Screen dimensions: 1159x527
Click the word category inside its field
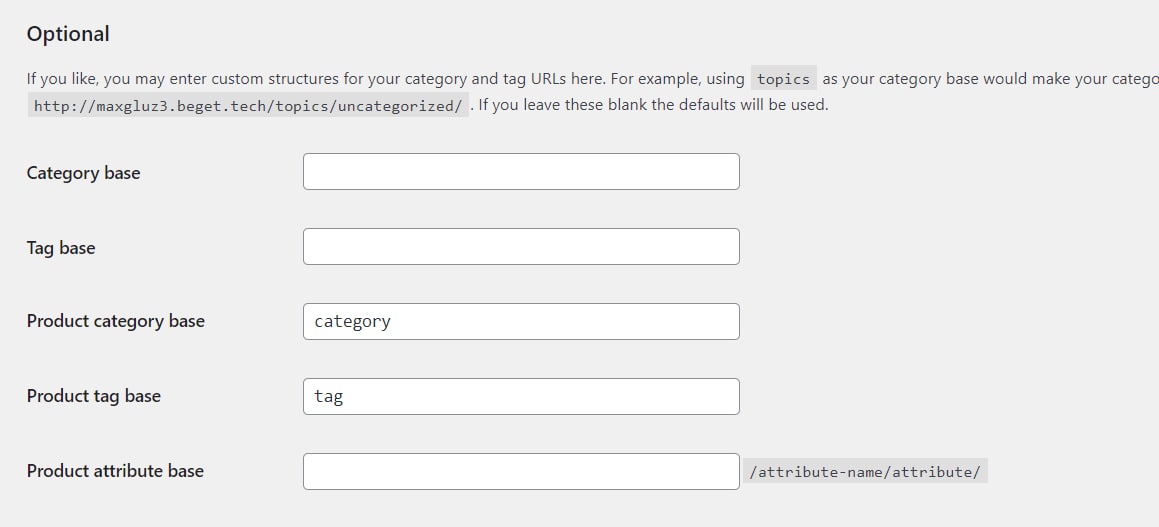352,322
